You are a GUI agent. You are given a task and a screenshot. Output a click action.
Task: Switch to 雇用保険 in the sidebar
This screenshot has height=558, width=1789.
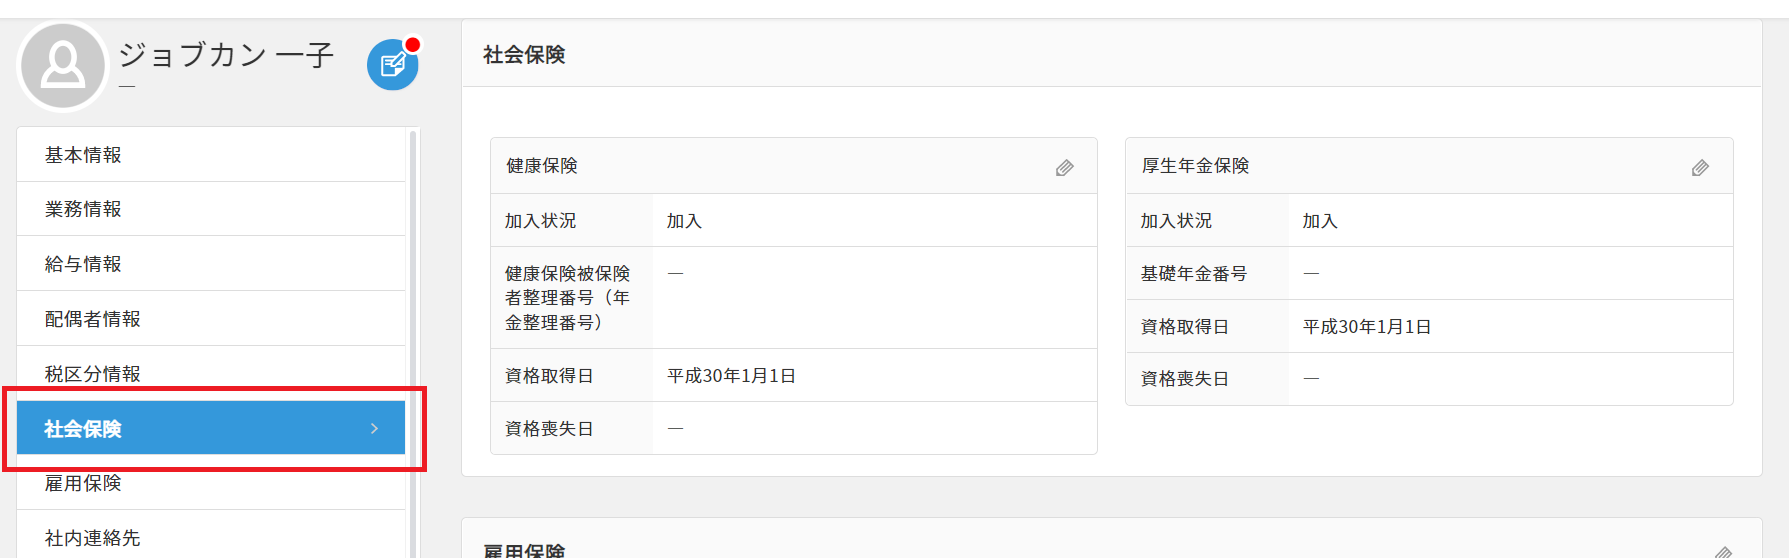click(x=83, y=483)
